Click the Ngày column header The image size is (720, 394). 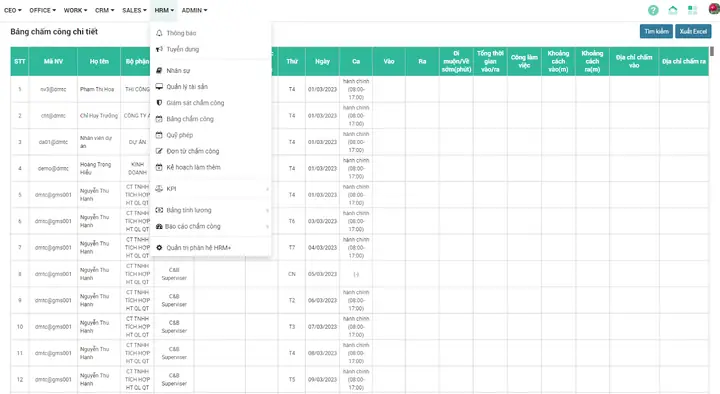coord(322,61)
